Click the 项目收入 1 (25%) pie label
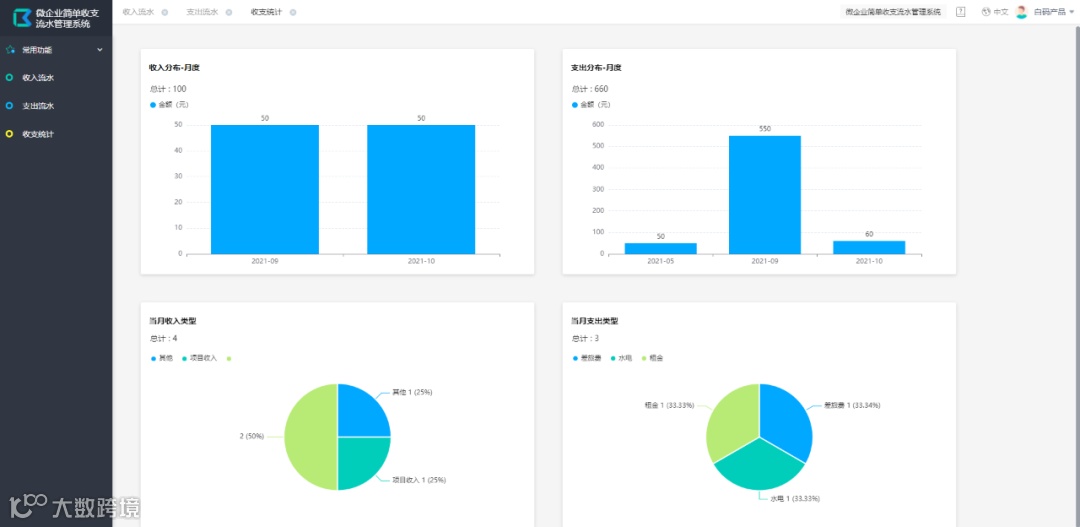Viewport: 1080px width, 527px height. (x=419, y=480)
